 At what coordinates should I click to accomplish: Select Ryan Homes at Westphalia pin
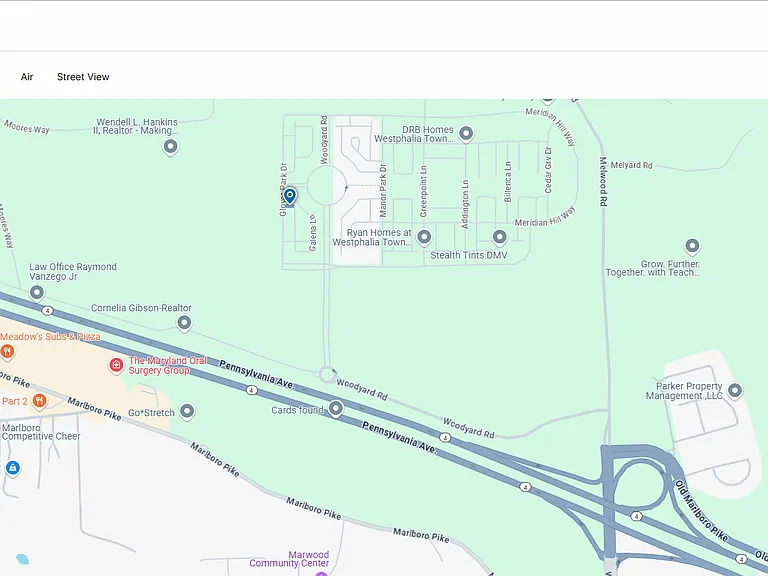tap(424, 238)
